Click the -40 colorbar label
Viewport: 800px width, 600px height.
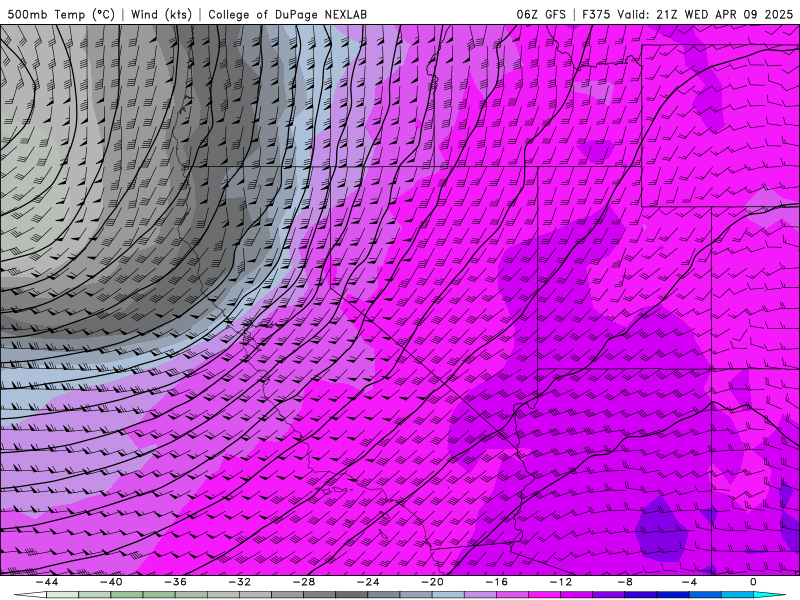pos(111,582)
